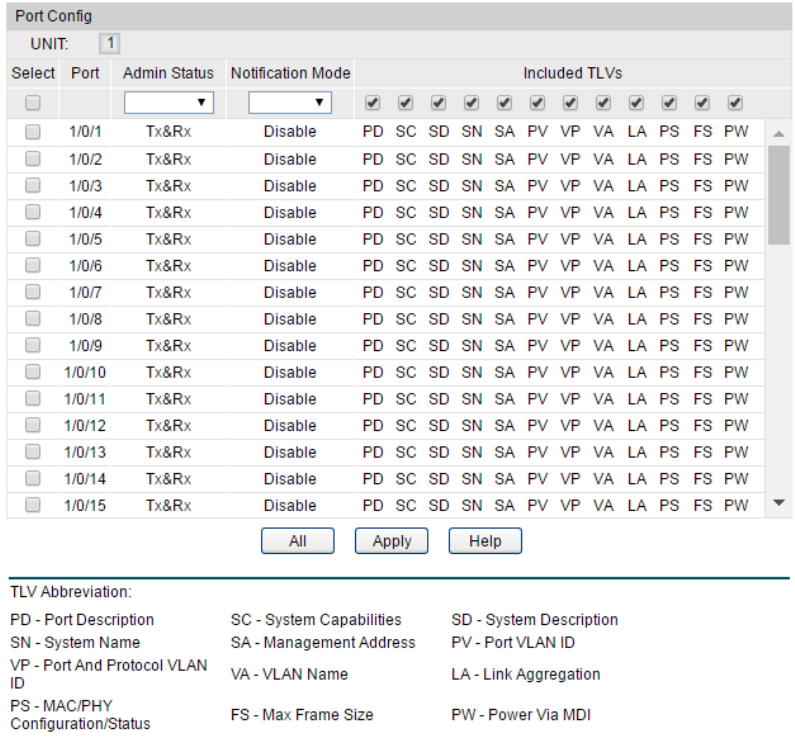
Task: Click the Included TLVs column header
Action: pyautogui.click(x=572, y=73)
